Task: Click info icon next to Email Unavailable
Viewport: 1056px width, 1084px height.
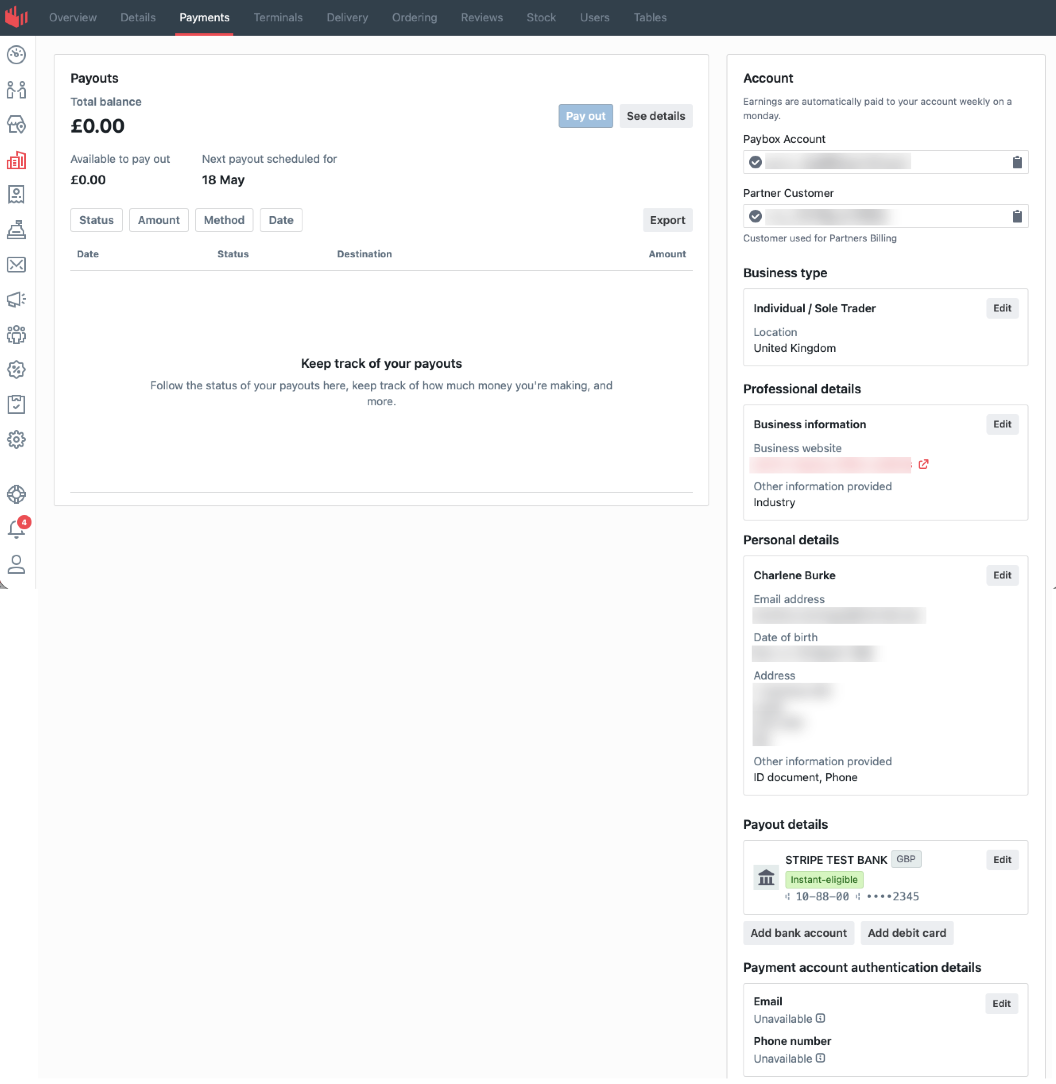Action: (820, 1018)
